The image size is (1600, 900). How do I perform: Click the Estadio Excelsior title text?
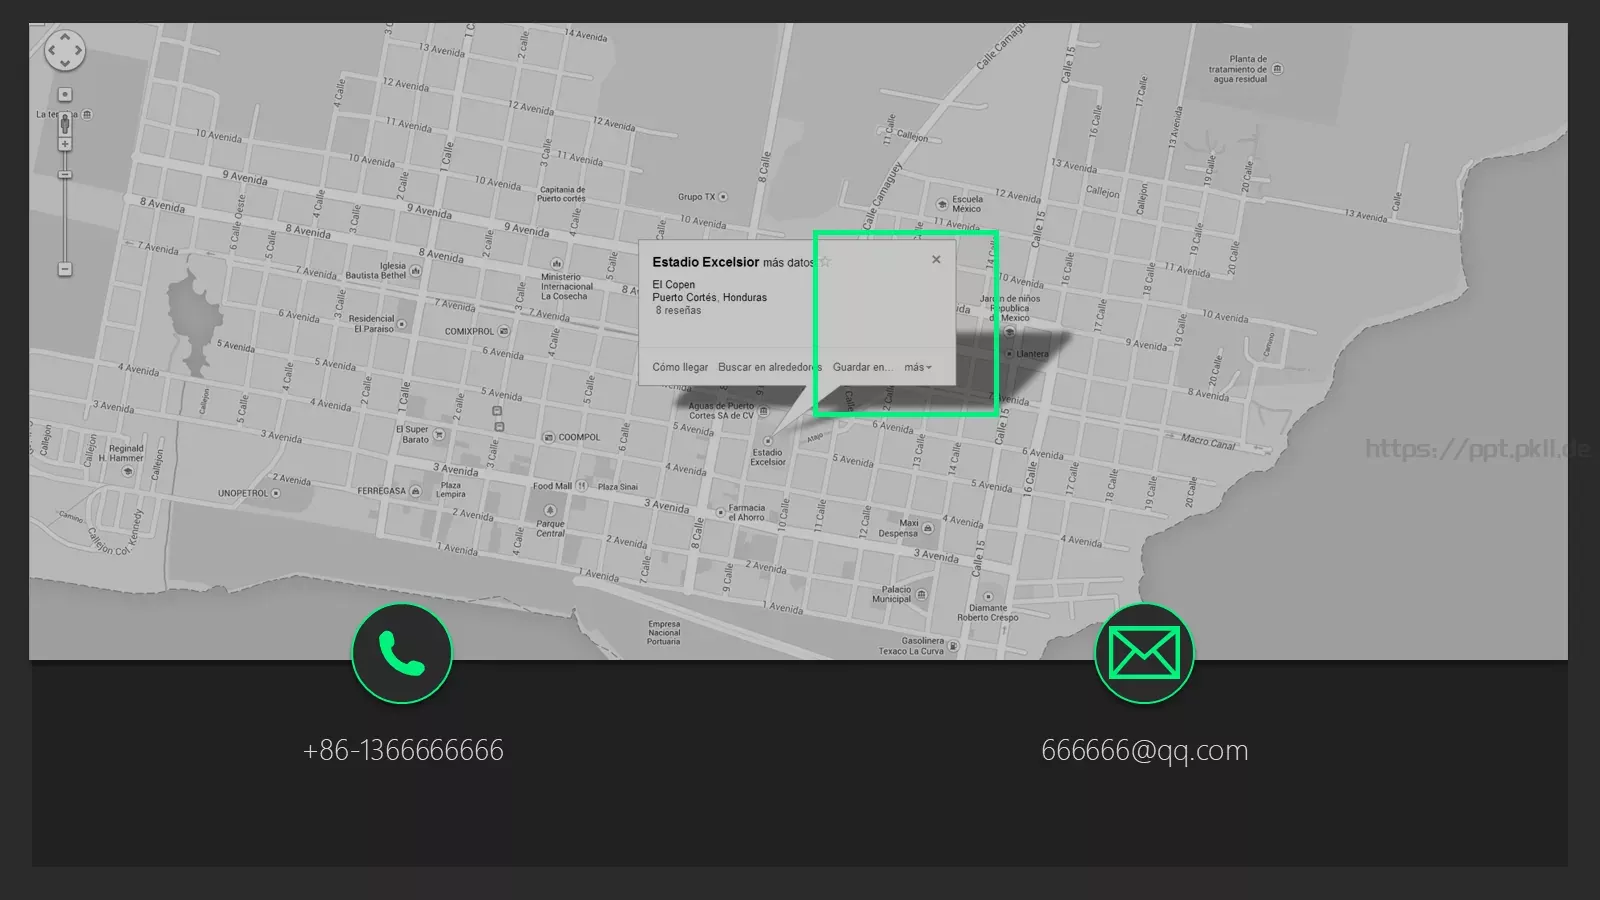coord(706,262)
